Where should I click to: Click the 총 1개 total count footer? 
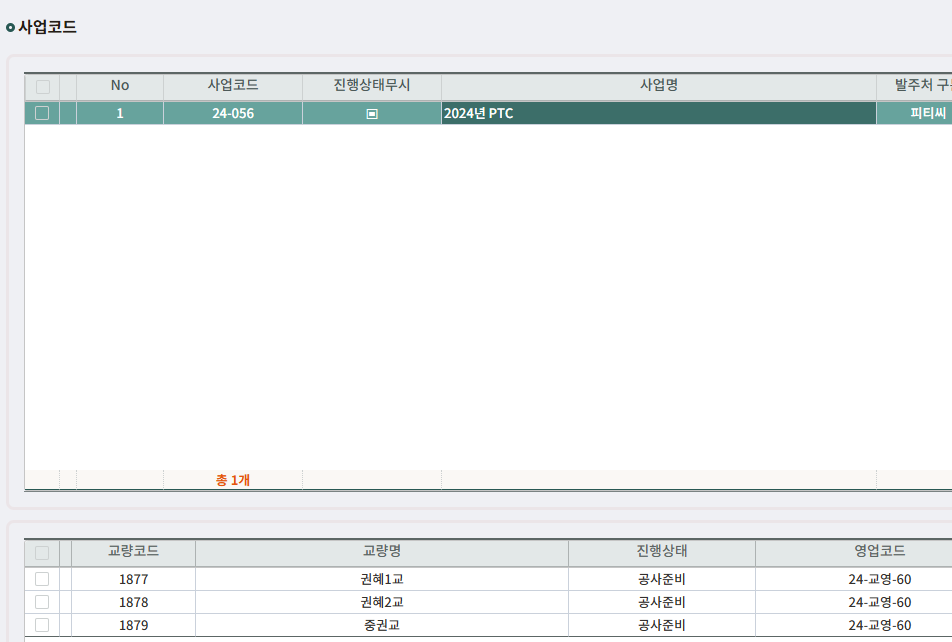[233, 480]
